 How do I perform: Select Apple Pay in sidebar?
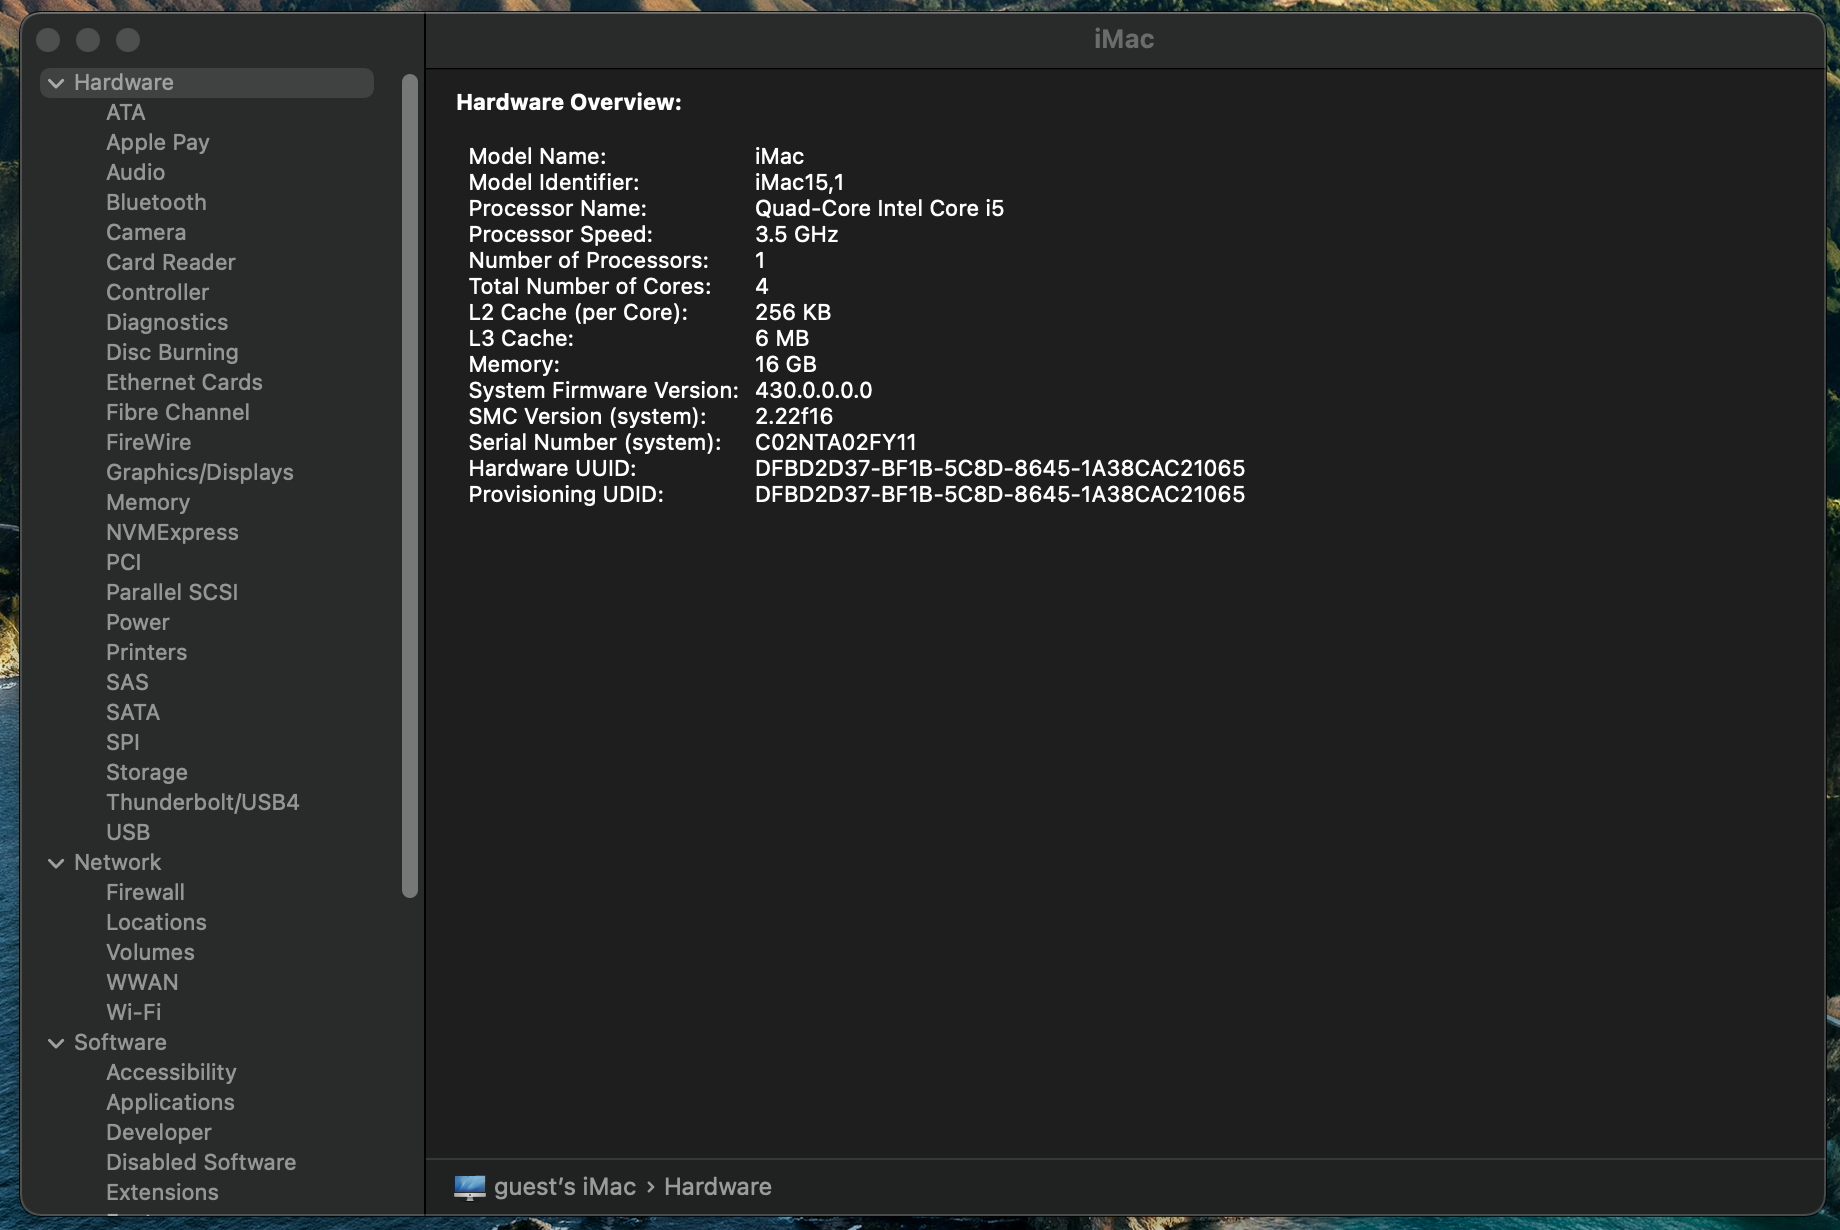(x=158, y=142)
